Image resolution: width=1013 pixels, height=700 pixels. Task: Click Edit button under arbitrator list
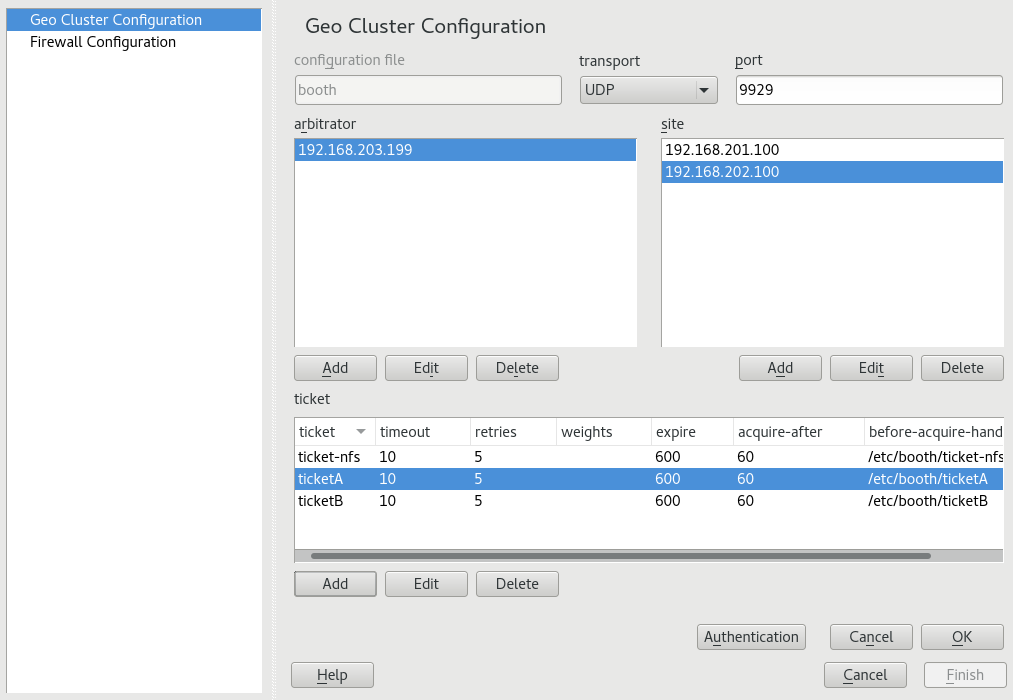pos(426,368)
